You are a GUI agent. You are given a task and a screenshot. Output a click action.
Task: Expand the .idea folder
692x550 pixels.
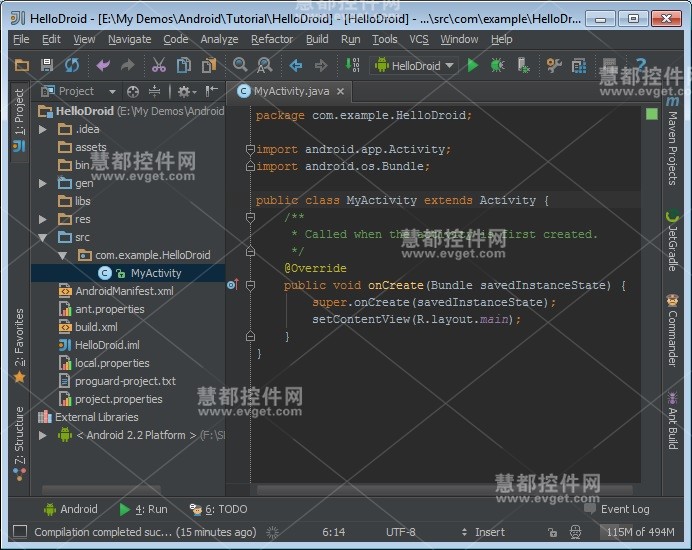[43, 129]
